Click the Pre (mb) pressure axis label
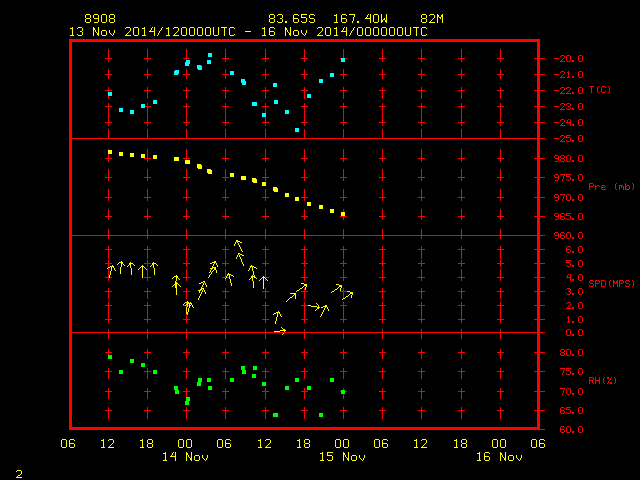The image size is (640, 480). [x=611, y=187]
